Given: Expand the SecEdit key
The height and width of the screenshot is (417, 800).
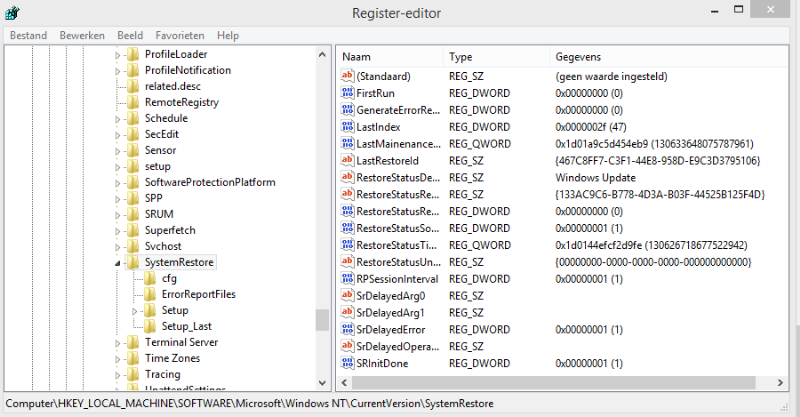Looking at the screenshot, I should (117, 135).
